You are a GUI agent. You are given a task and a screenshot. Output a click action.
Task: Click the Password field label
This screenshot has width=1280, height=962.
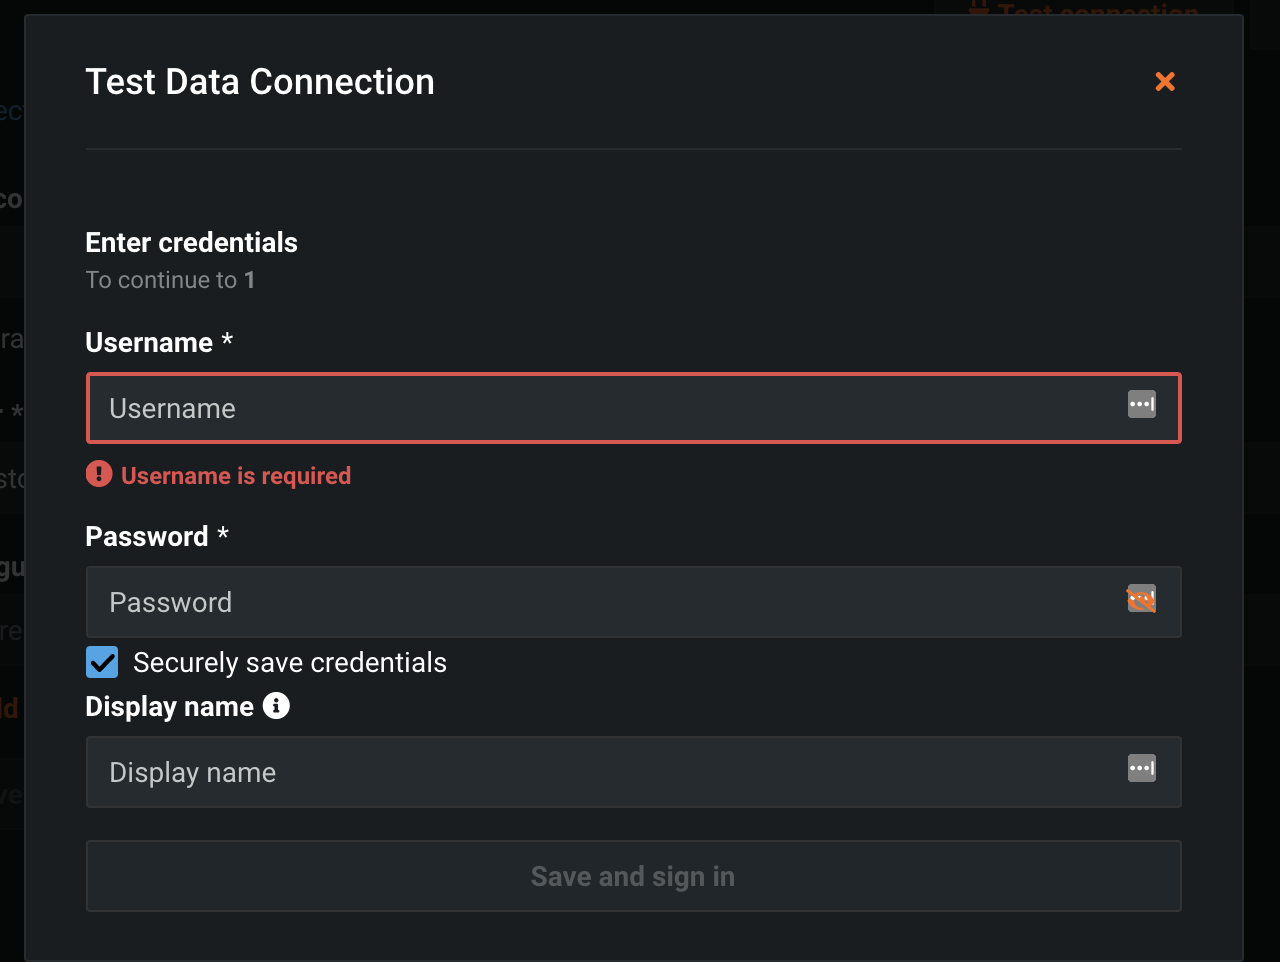point(147,537)
